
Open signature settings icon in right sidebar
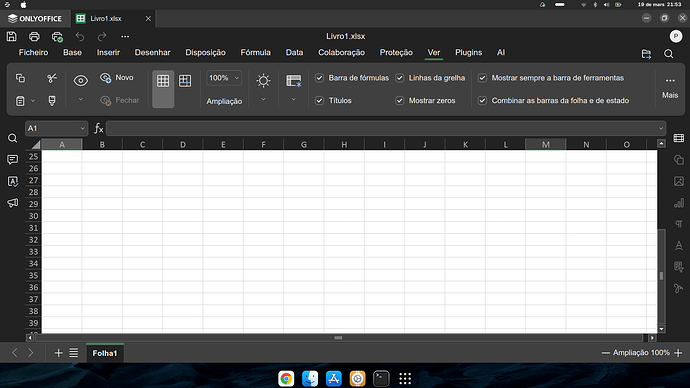tap(679, 288)
